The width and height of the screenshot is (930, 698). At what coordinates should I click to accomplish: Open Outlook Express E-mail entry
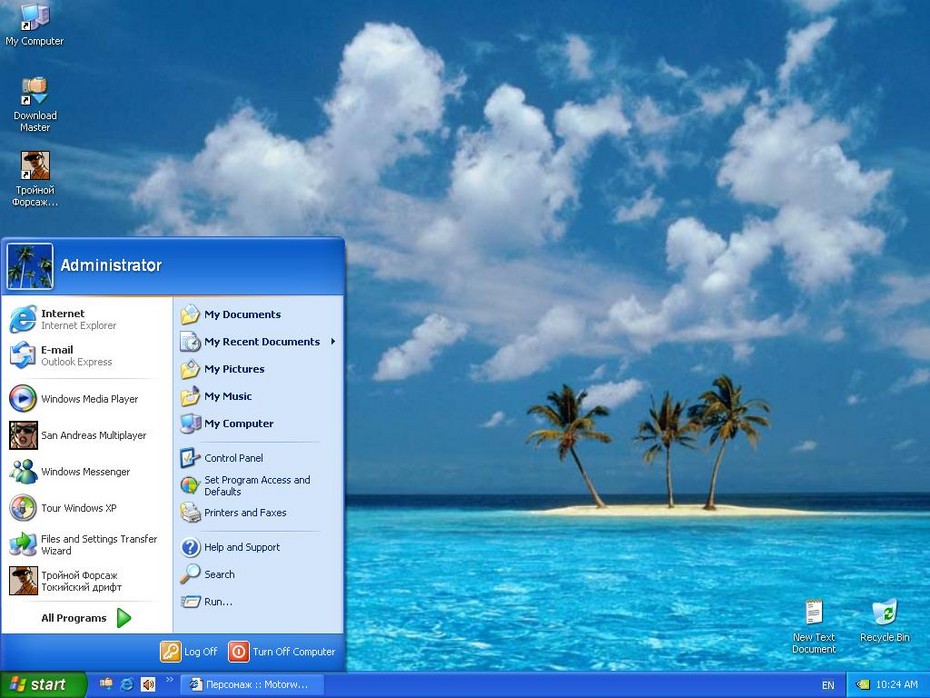(87, 355)
